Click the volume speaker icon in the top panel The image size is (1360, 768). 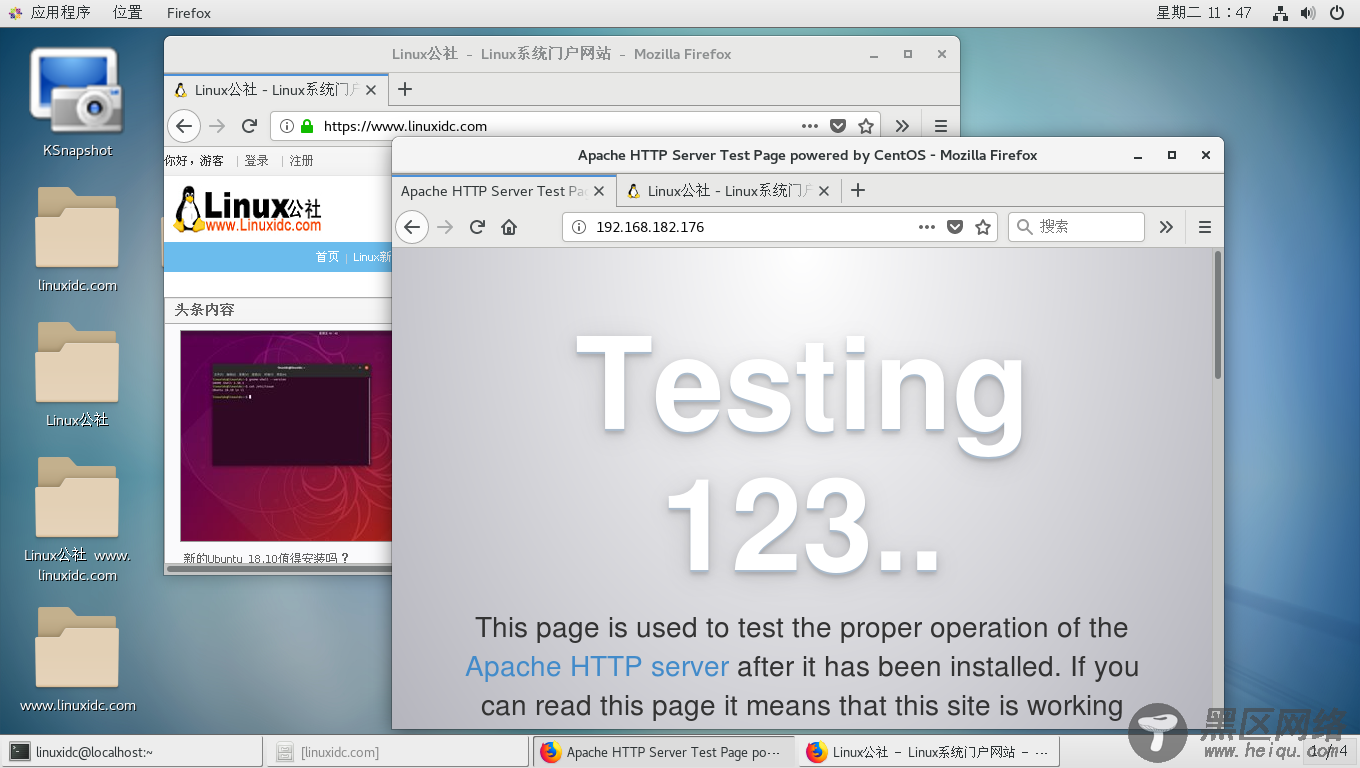coord(1308,13)
